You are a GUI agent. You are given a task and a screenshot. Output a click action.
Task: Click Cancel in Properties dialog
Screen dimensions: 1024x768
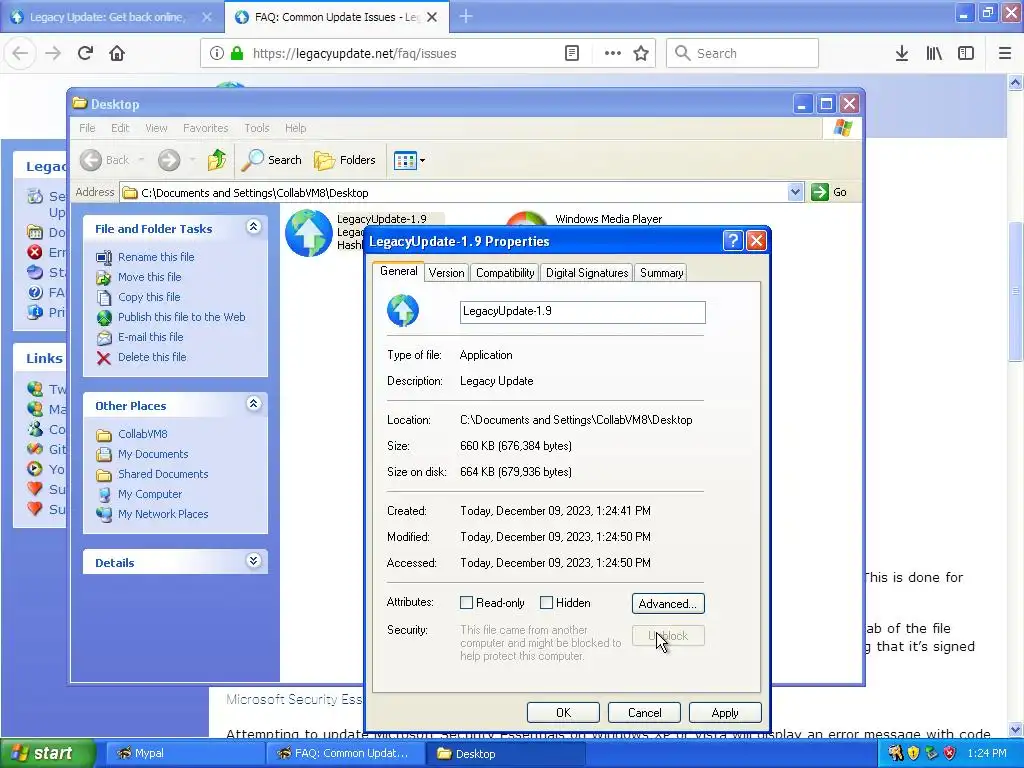point(644,712)
